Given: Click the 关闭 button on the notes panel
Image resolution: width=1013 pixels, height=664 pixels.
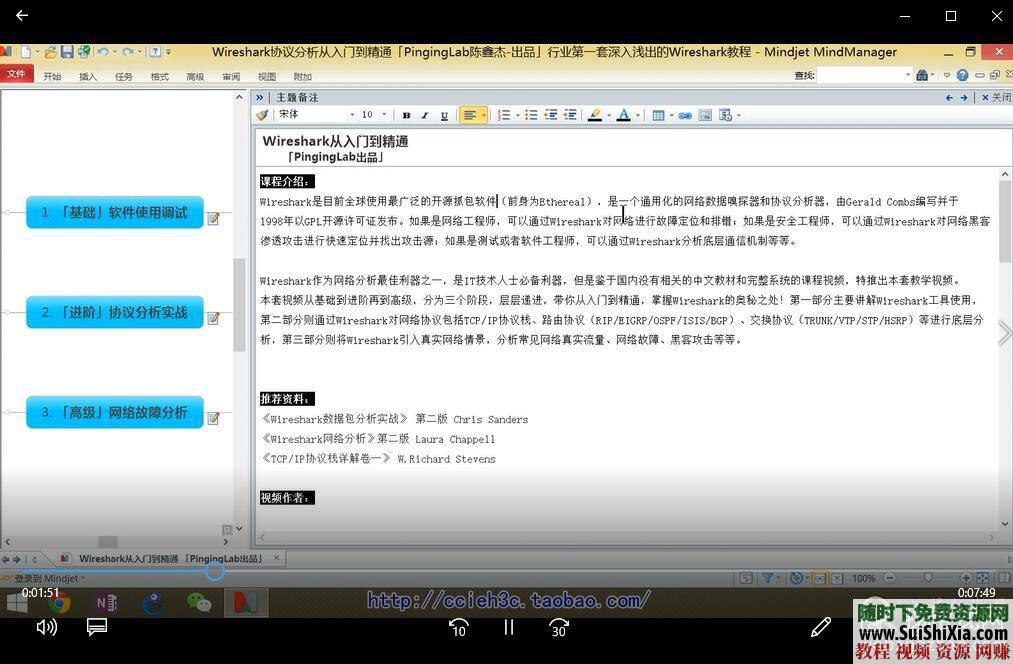Looking at the screenshot, I should [995, 97].
